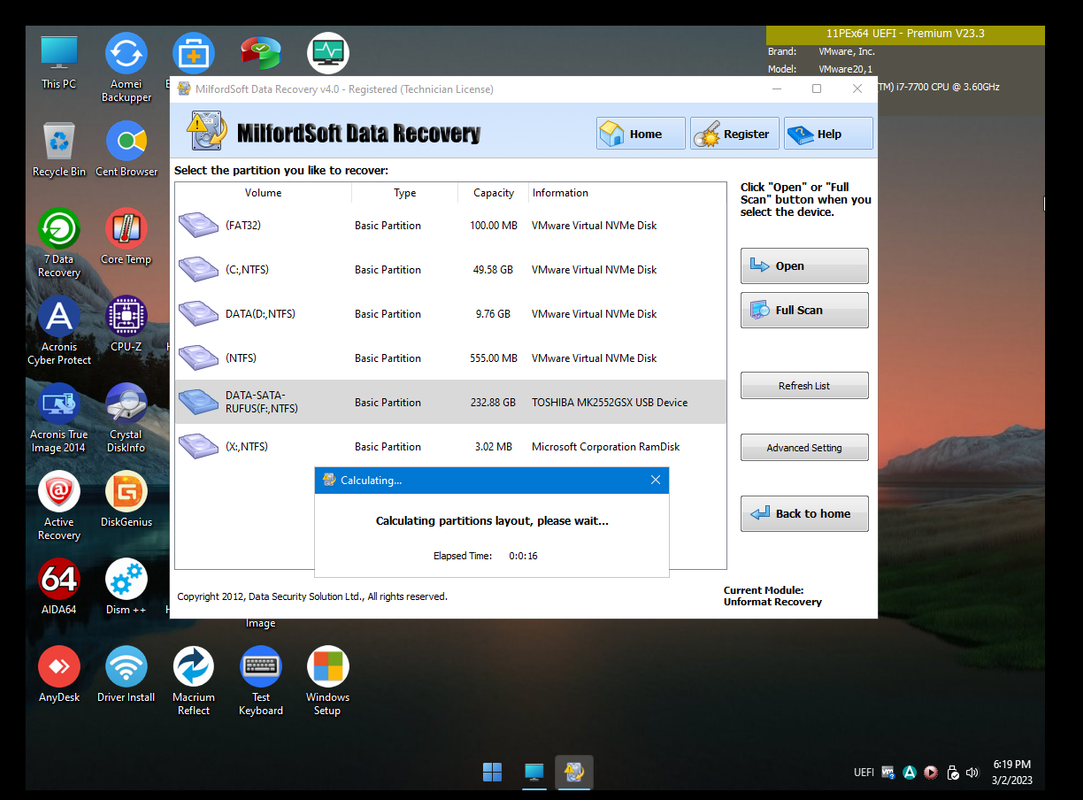Open Acronis True Image 2014 icon

point(59,419)
